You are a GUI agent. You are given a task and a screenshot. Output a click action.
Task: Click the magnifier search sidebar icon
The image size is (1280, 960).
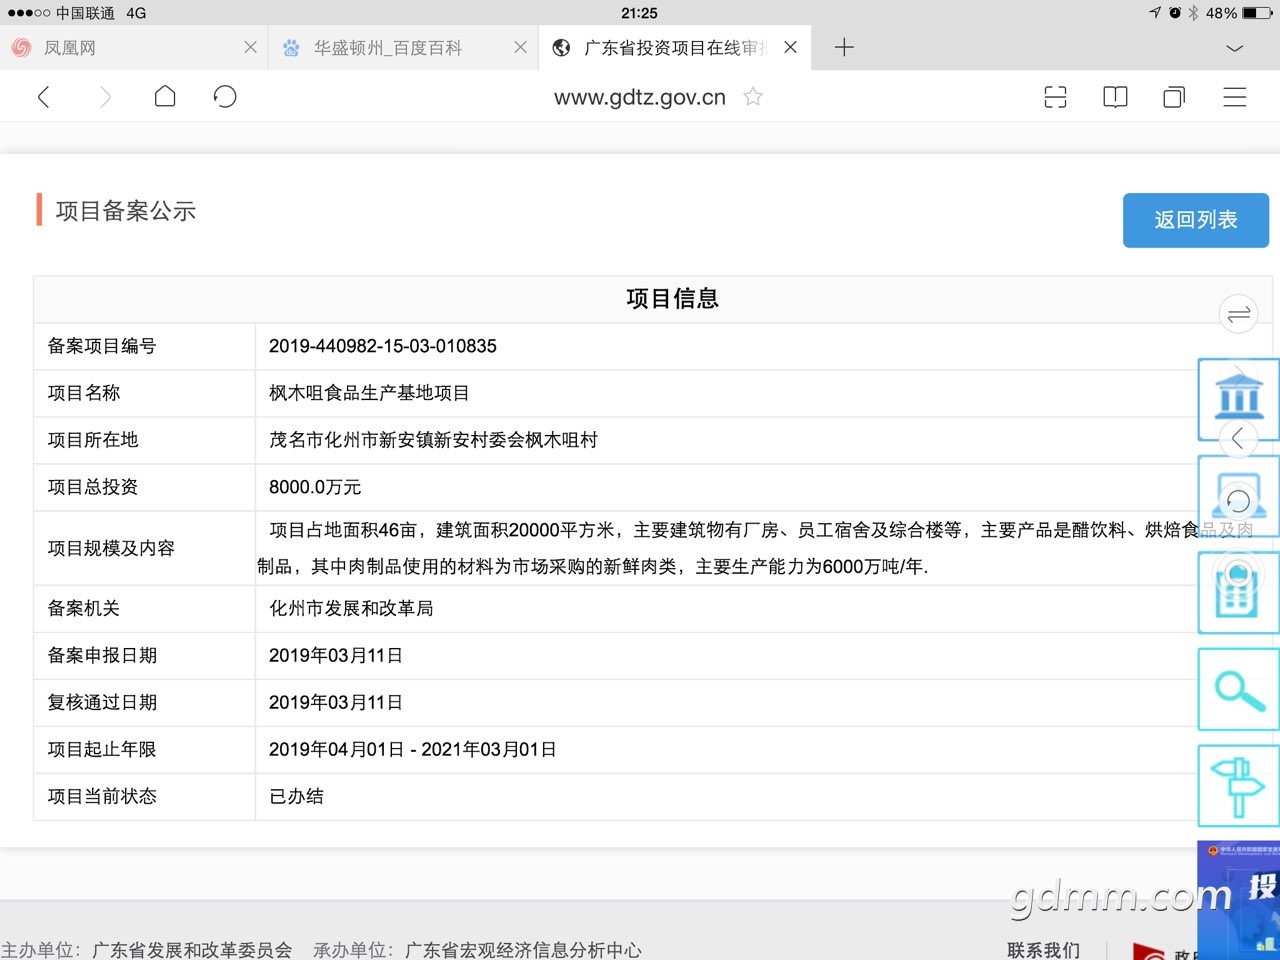1238,690
